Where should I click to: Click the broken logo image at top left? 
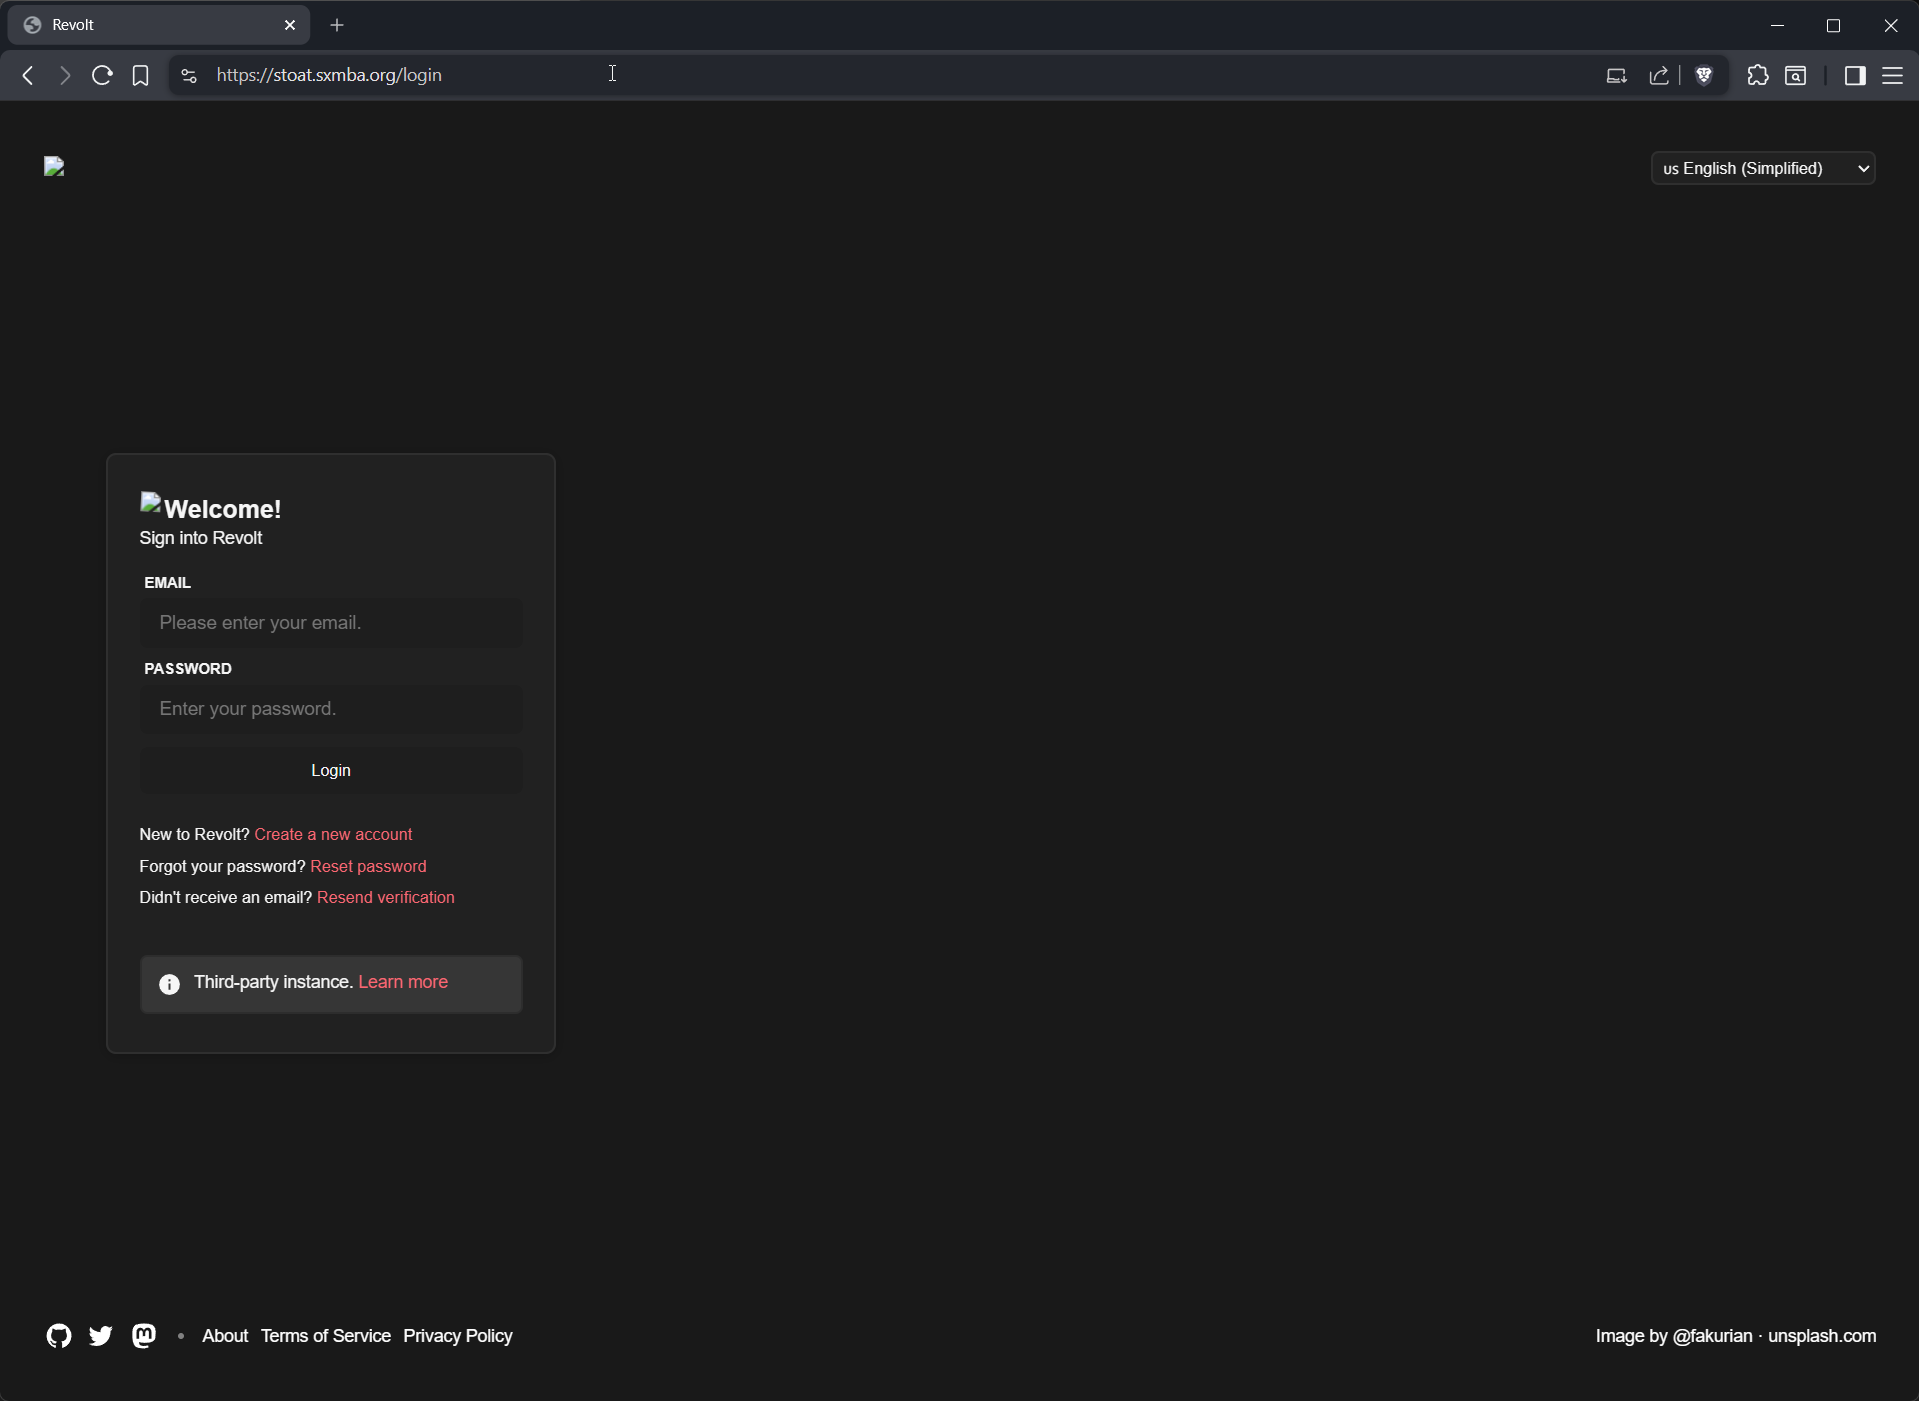coord(54,166)
